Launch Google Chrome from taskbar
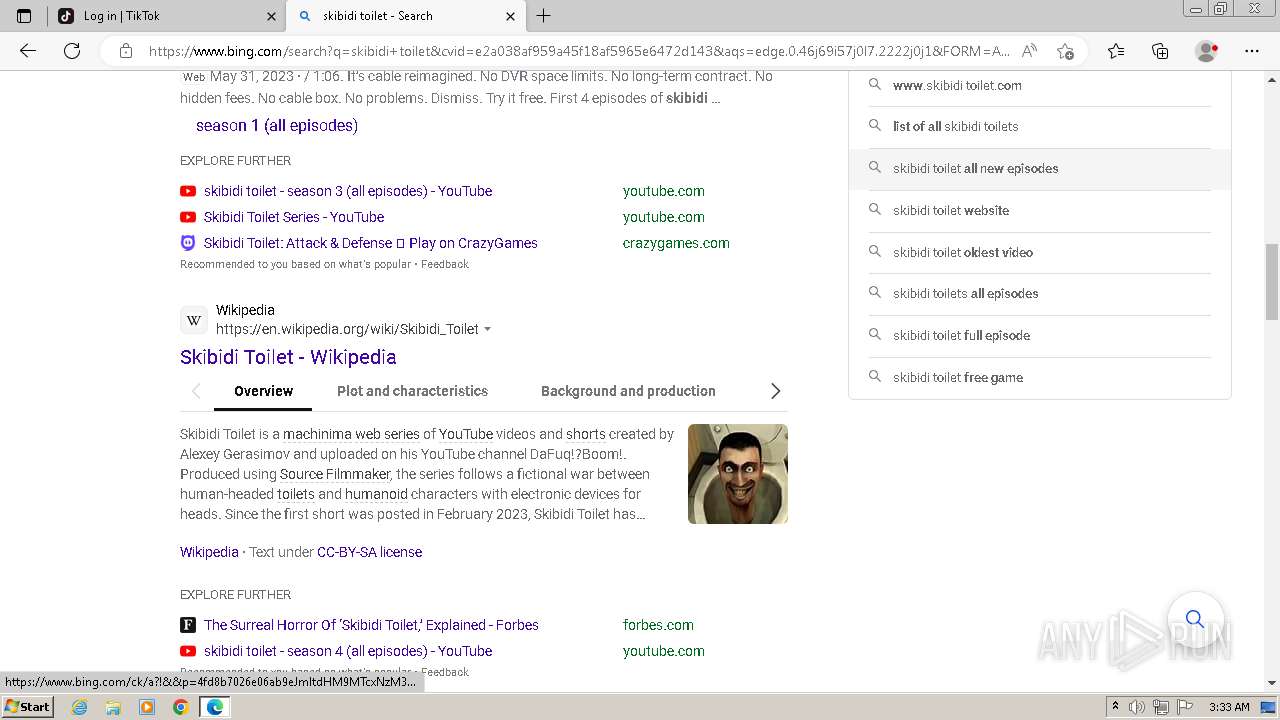 pyautogui.click(x=180, y=707)
